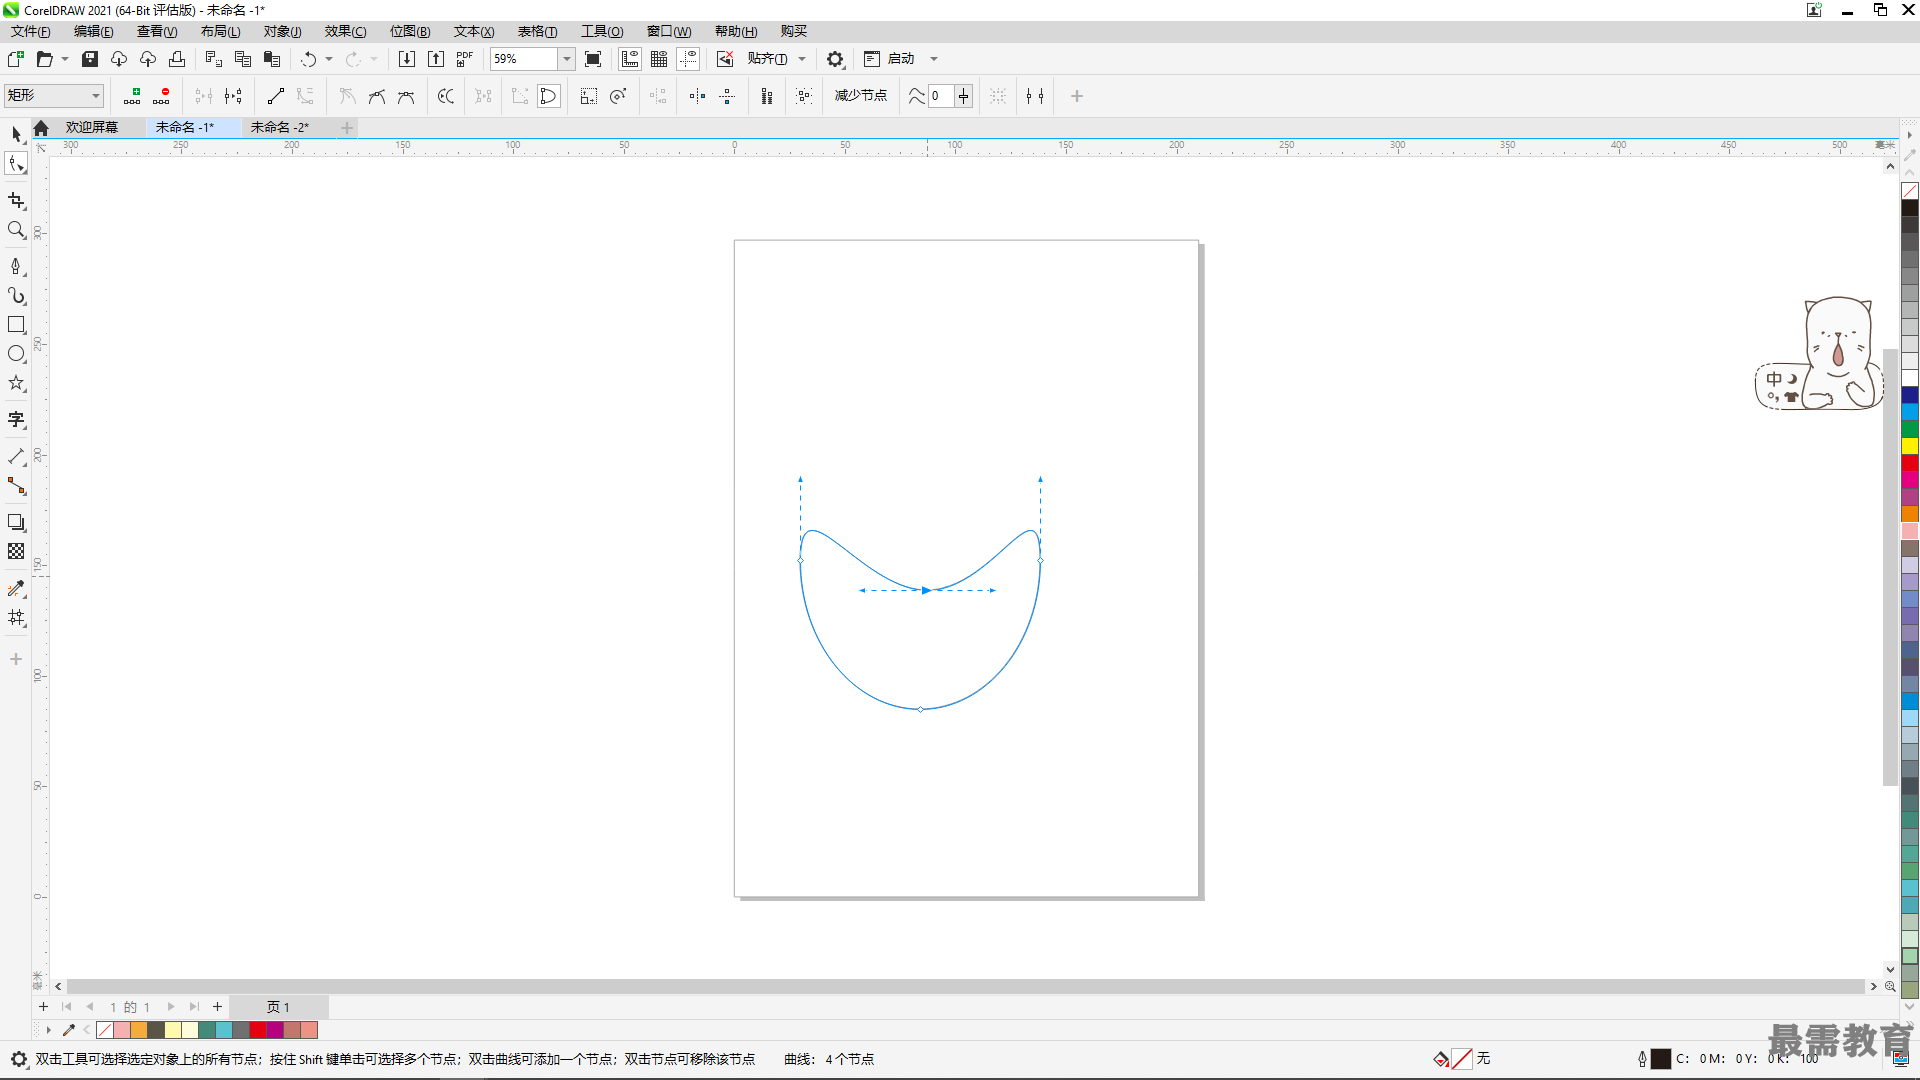Select the Parallel Dimension line tool

pos(16,457)
